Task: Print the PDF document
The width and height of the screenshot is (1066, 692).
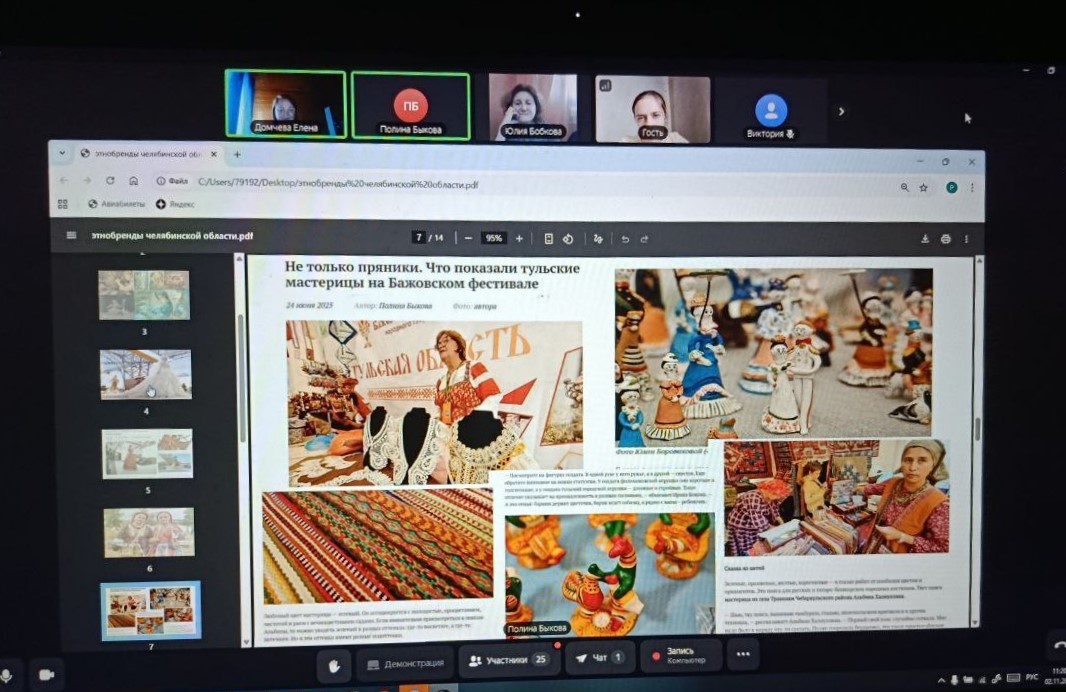Action: [945, 239]
